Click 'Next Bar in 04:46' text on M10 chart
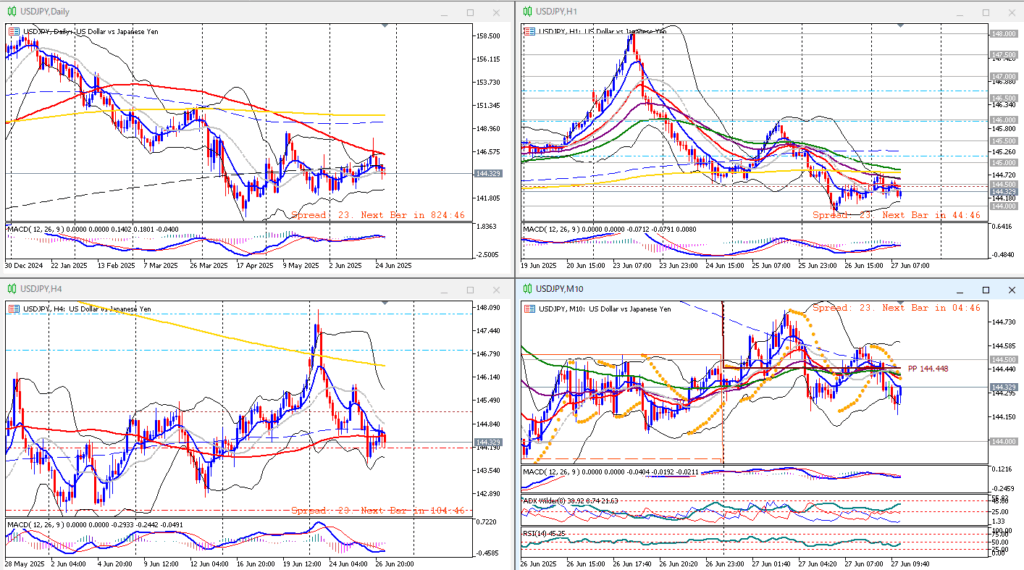 (931, 308)
